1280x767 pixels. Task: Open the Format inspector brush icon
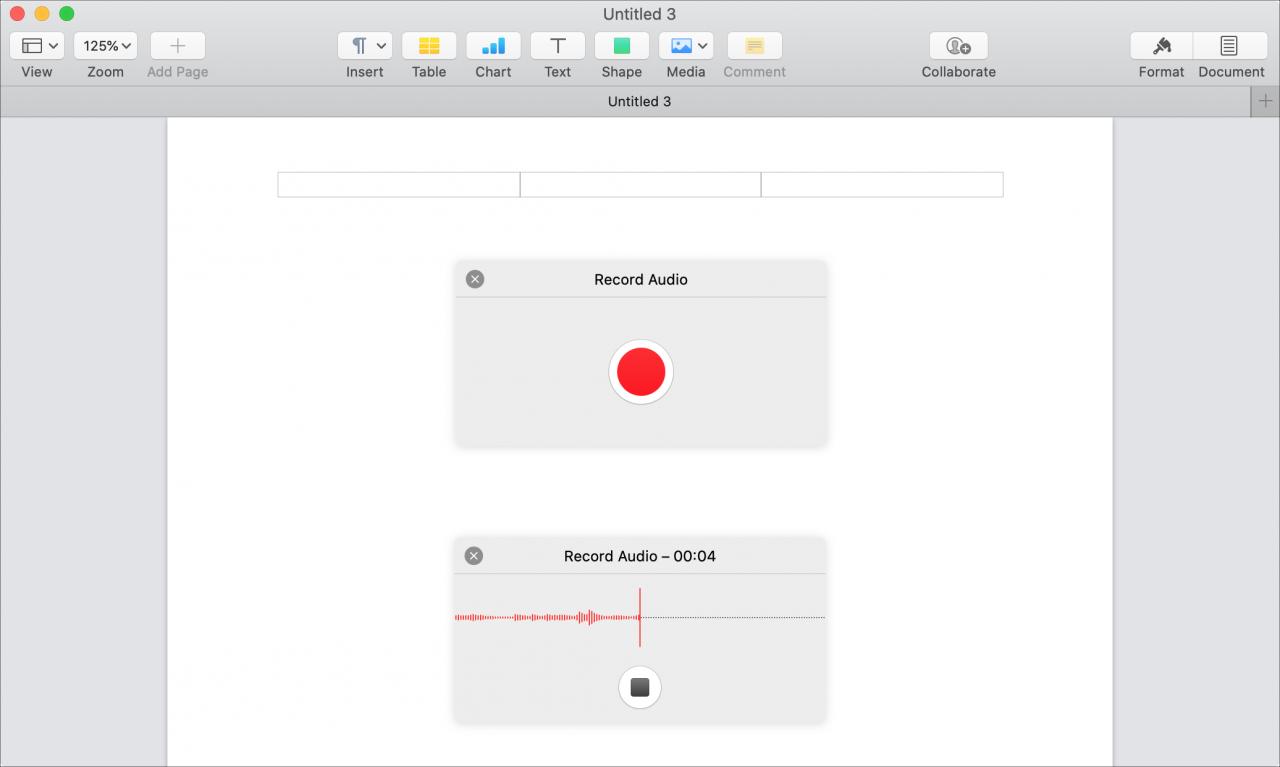click(x=1161, y=46)
